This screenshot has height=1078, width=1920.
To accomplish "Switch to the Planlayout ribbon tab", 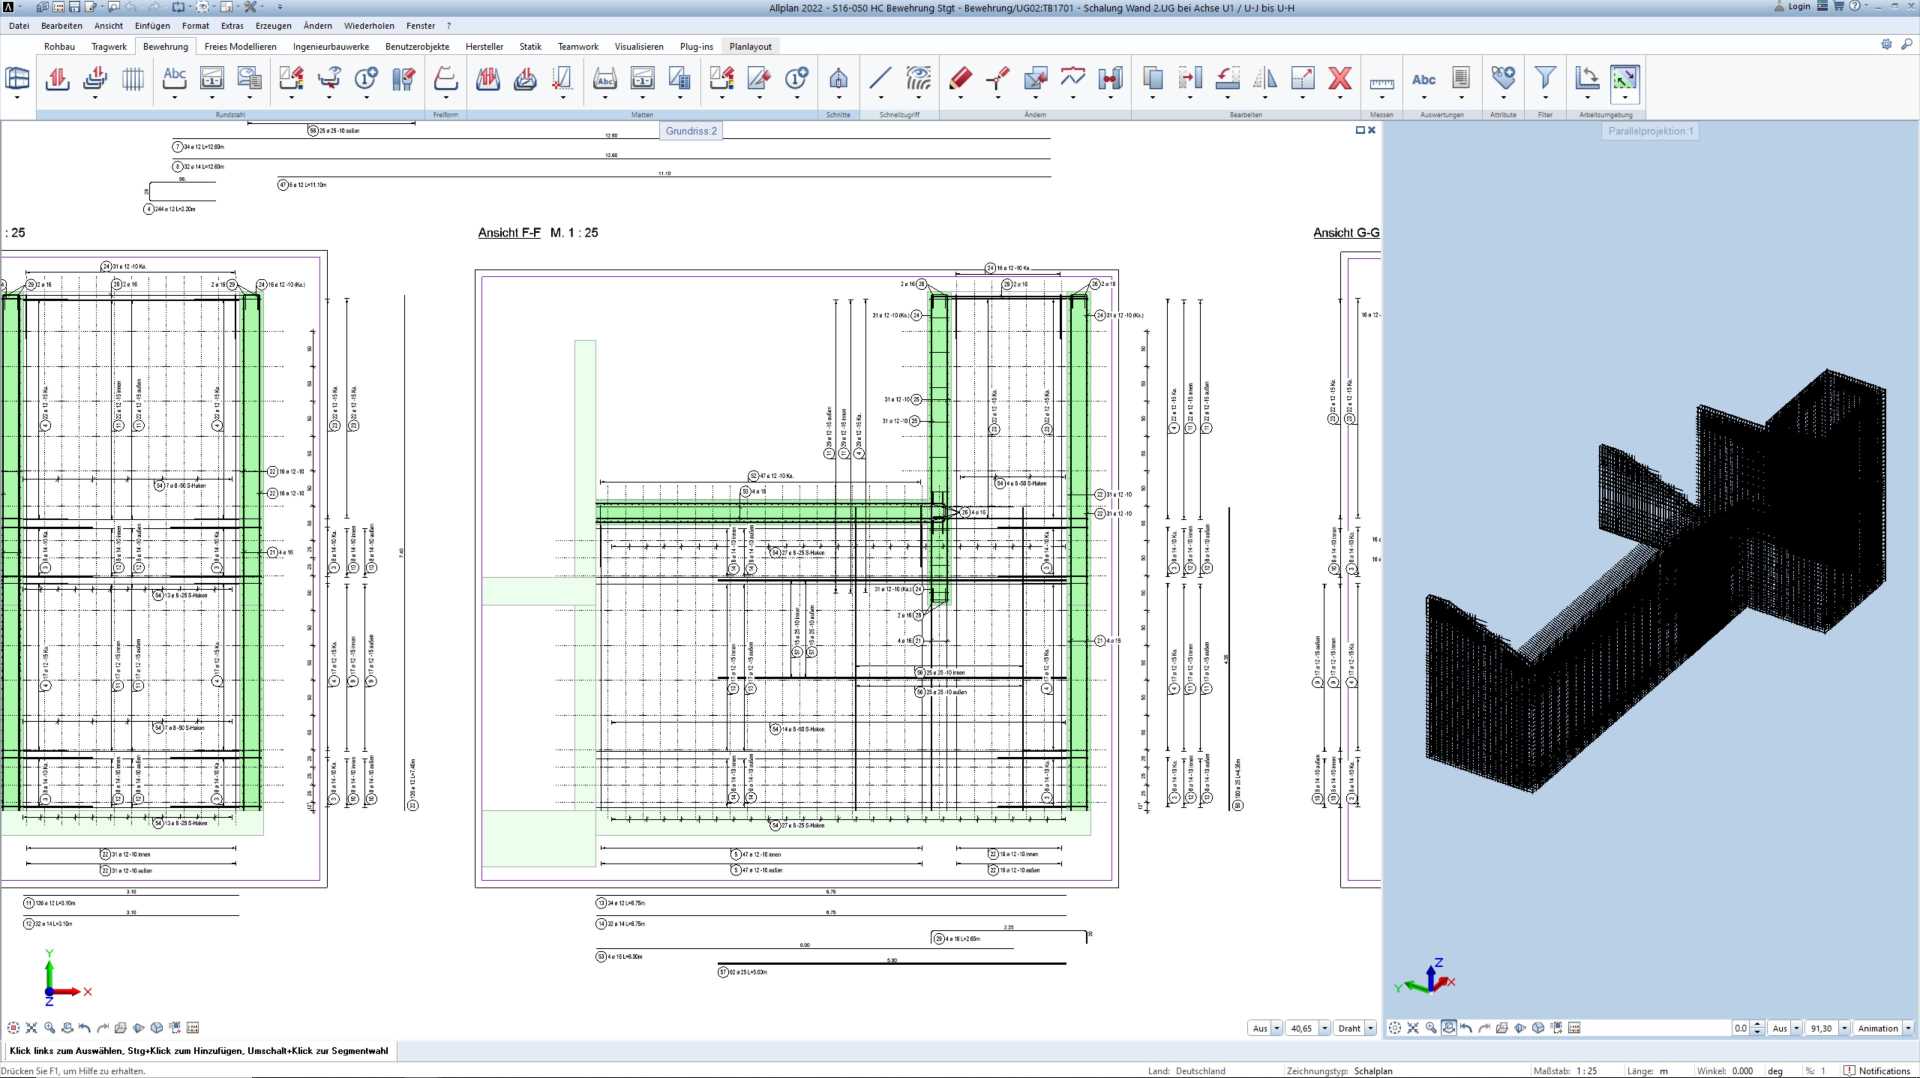I will coord(750,46).
